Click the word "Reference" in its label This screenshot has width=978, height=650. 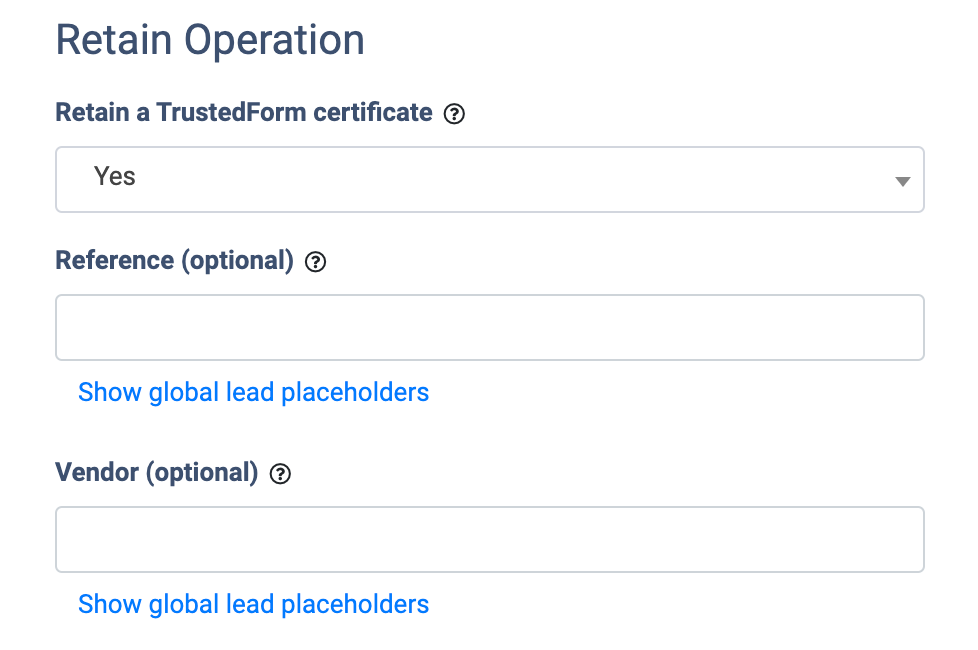(114, 261)
